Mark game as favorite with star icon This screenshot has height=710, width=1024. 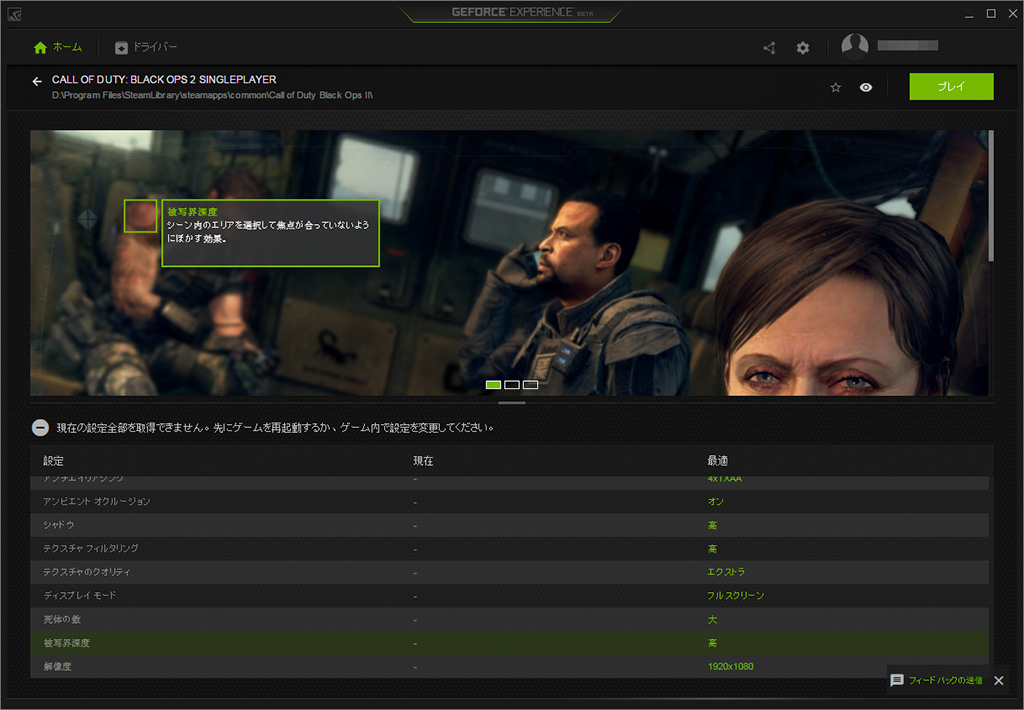pyautogui.click(x=836, y=87)
